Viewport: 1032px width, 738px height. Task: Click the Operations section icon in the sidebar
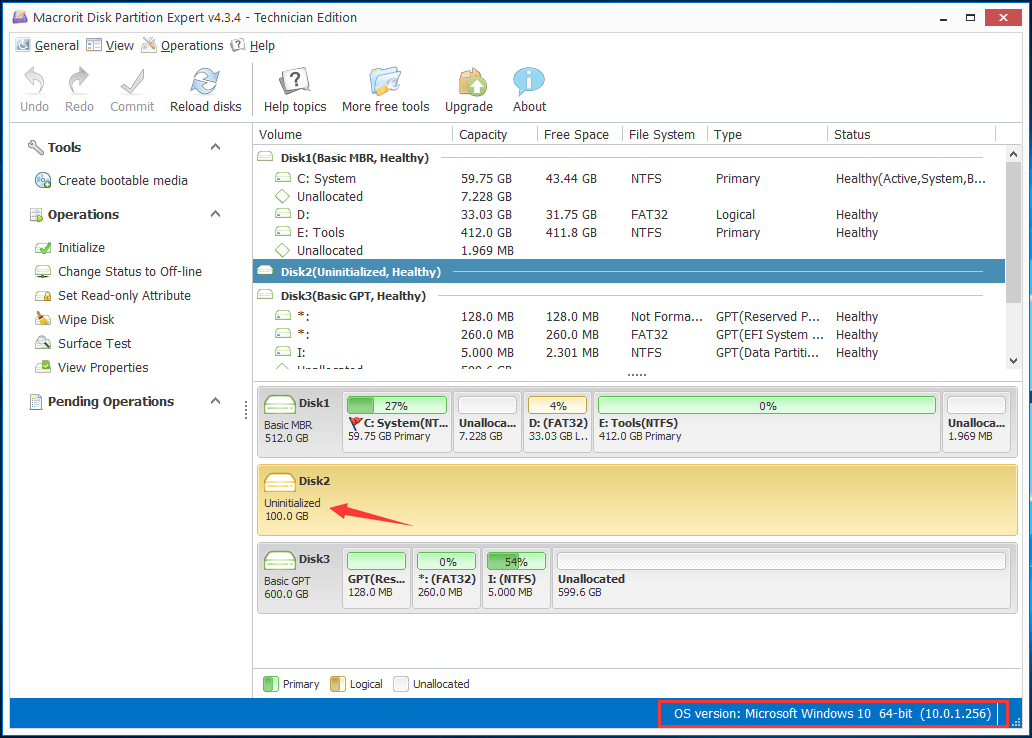[x=36, y=215]
